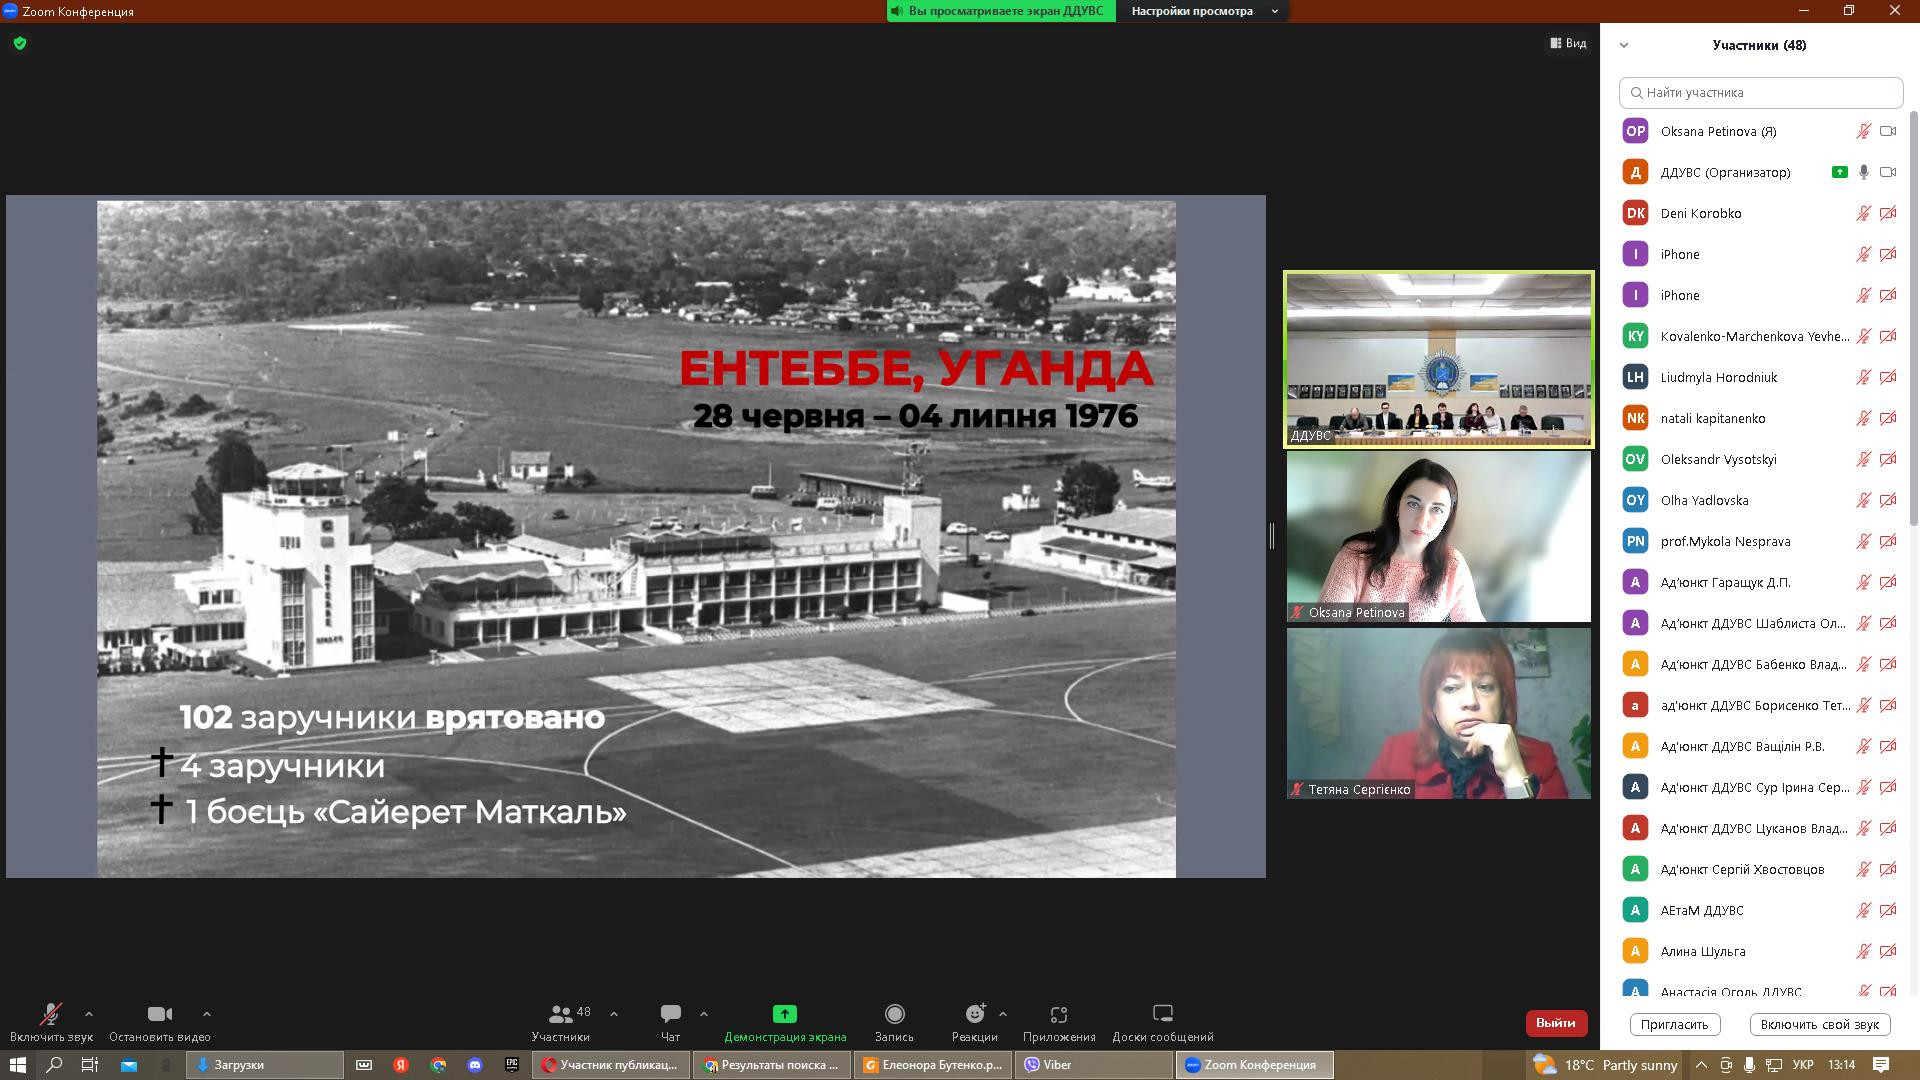This screenshot has height=1080, width=1920.
Task: Open Whiteboards (Доски сообщений) icon
Action: [x=1162, y=1014]
